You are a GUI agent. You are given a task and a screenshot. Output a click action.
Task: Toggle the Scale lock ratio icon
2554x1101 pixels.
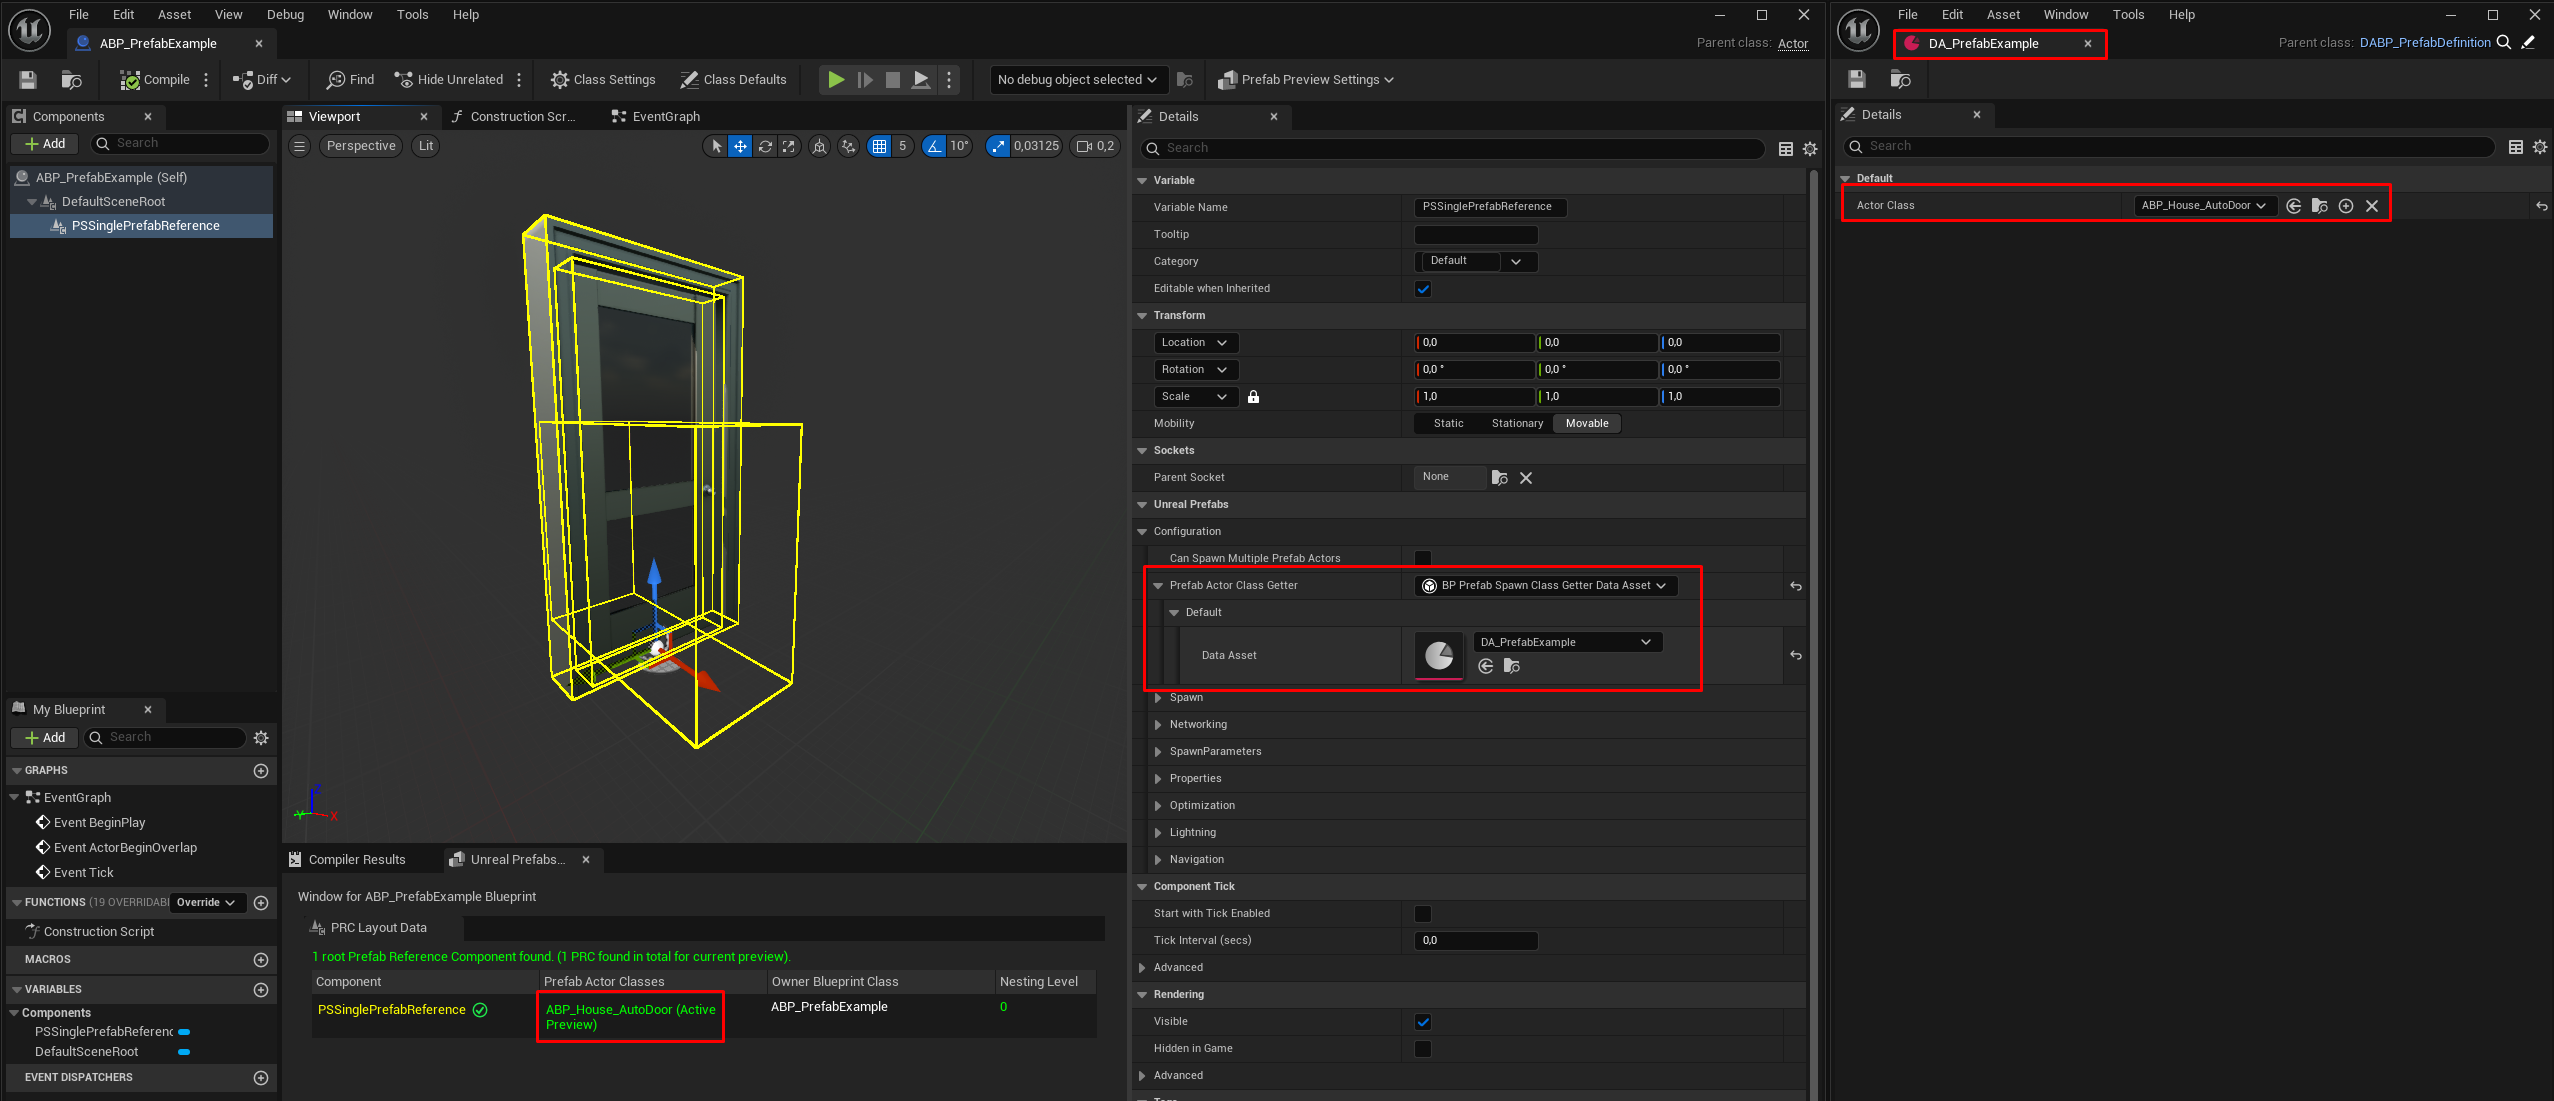coord(1253,397)
